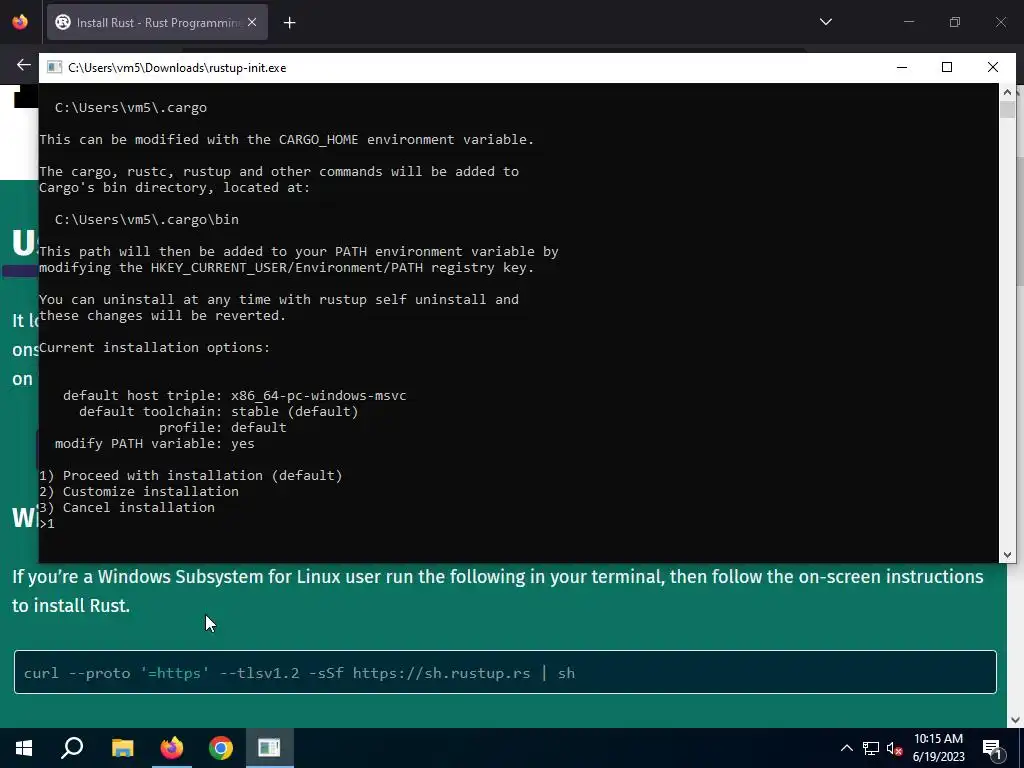This screenshot has width=1024, height=768.
Task: Click the curl rustup install command box
Action: [505, 672]
